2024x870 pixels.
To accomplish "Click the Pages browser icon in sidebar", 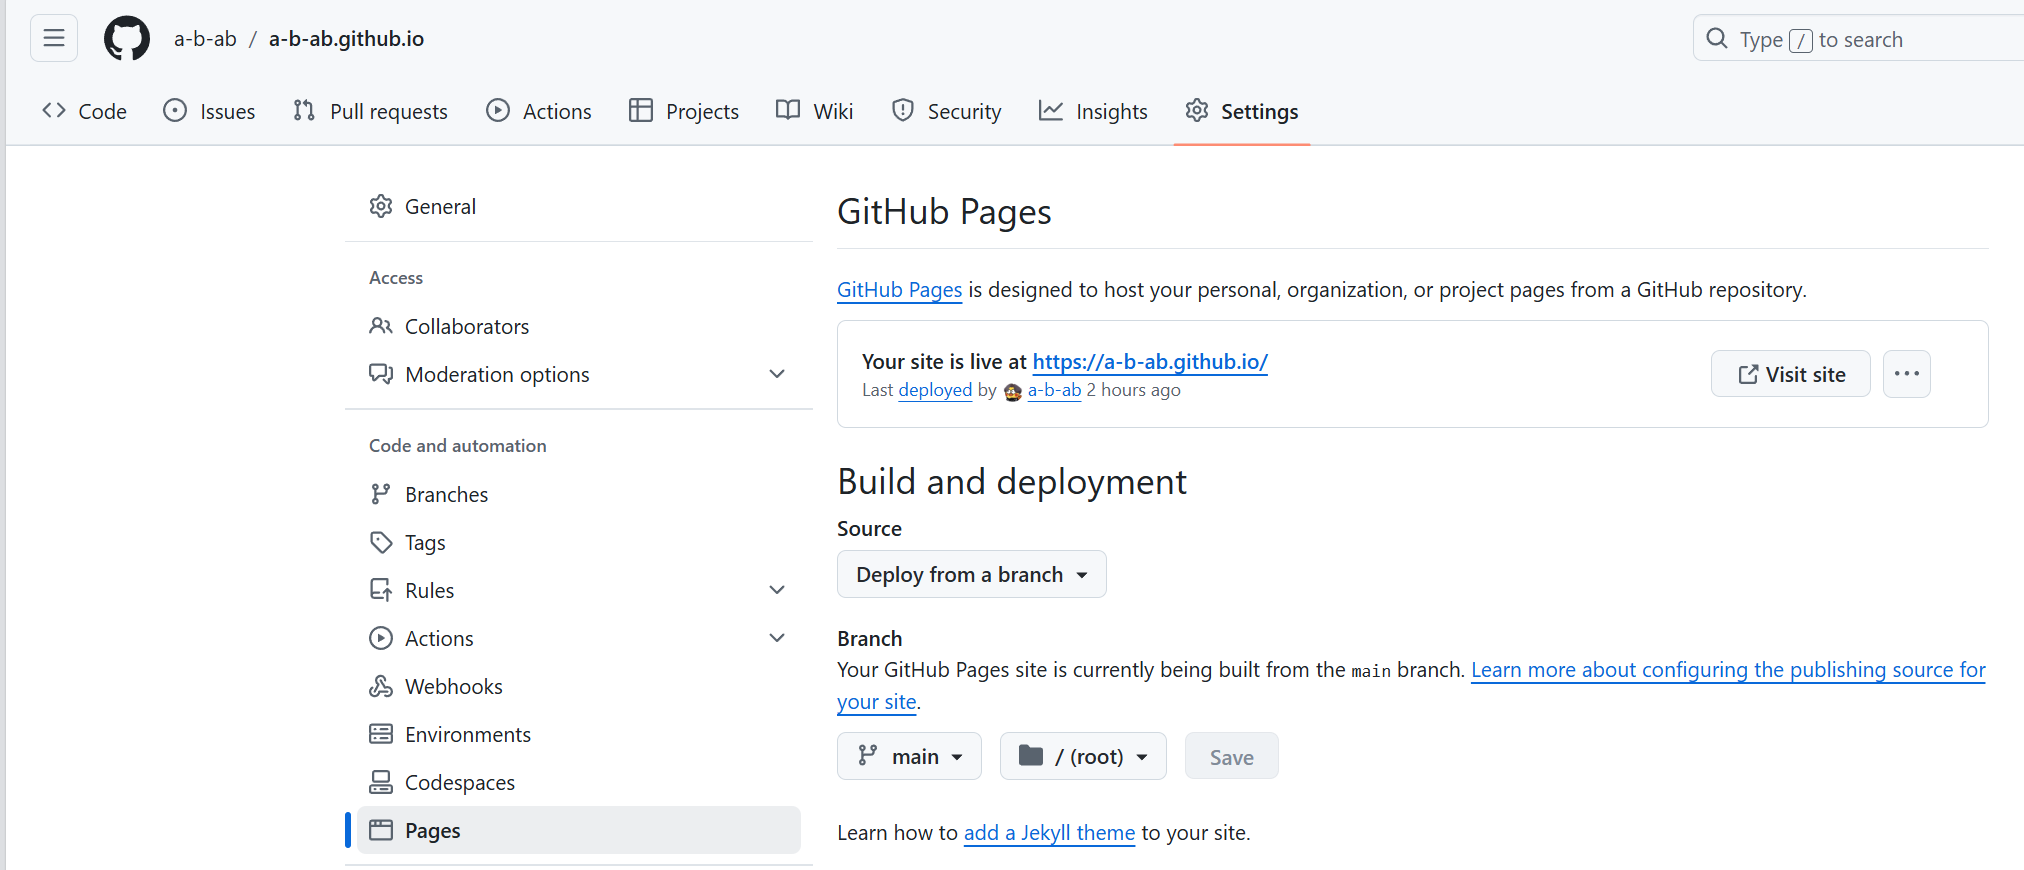I will (x=381, y=830).
